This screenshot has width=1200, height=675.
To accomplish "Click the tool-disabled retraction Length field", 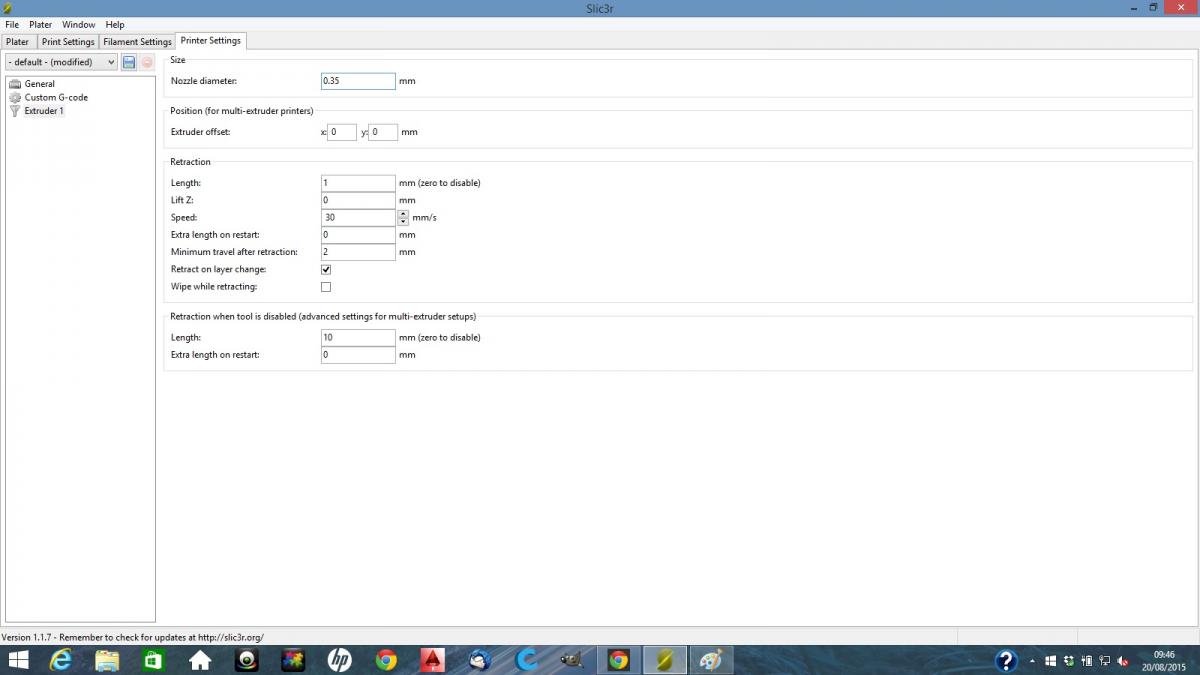I will click(x=358, y=338).
